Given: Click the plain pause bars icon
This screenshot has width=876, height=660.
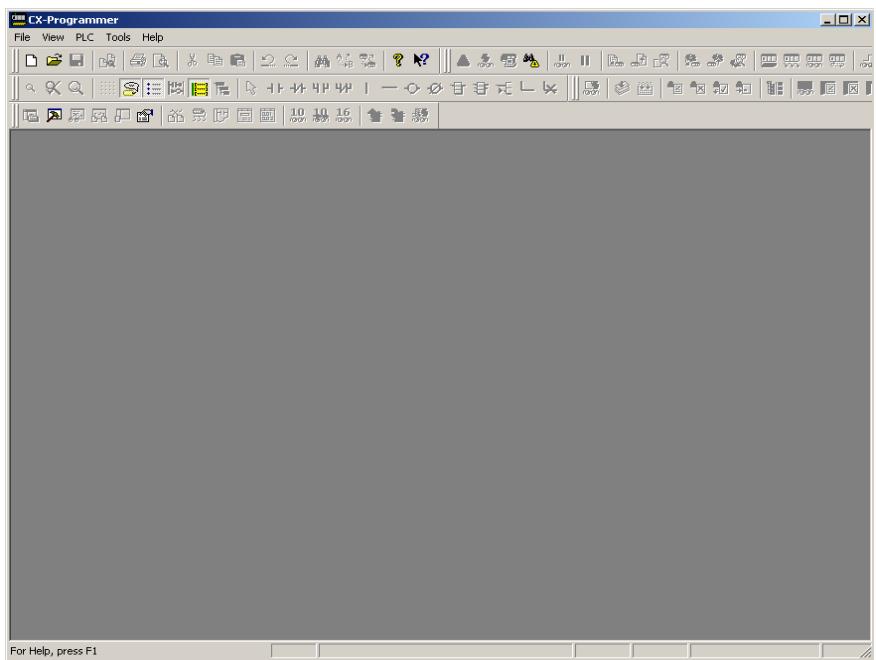Looking at the screenshot, I should (x=585, y=60).
